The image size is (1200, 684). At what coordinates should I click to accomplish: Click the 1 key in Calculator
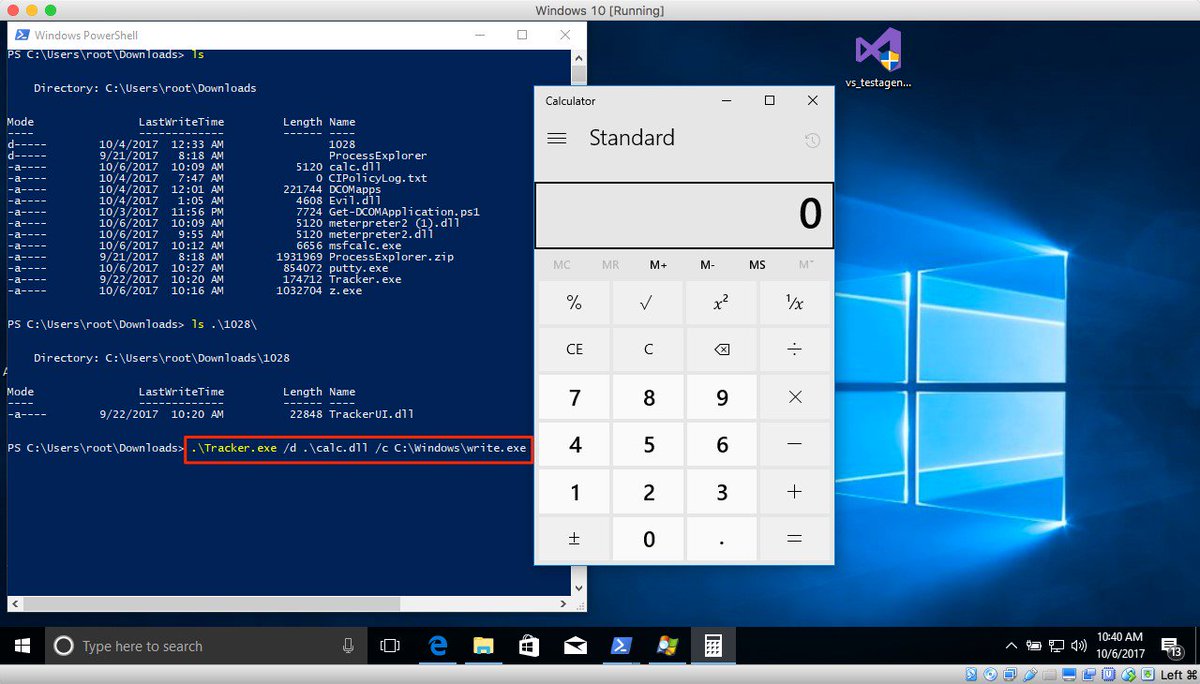tap(575, 492)
